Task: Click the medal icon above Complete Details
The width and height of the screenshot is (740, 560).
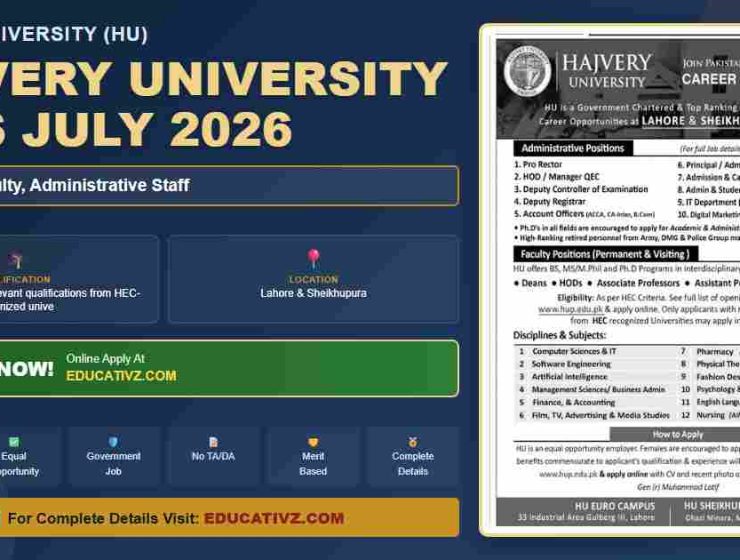Action: pos(413,442)
